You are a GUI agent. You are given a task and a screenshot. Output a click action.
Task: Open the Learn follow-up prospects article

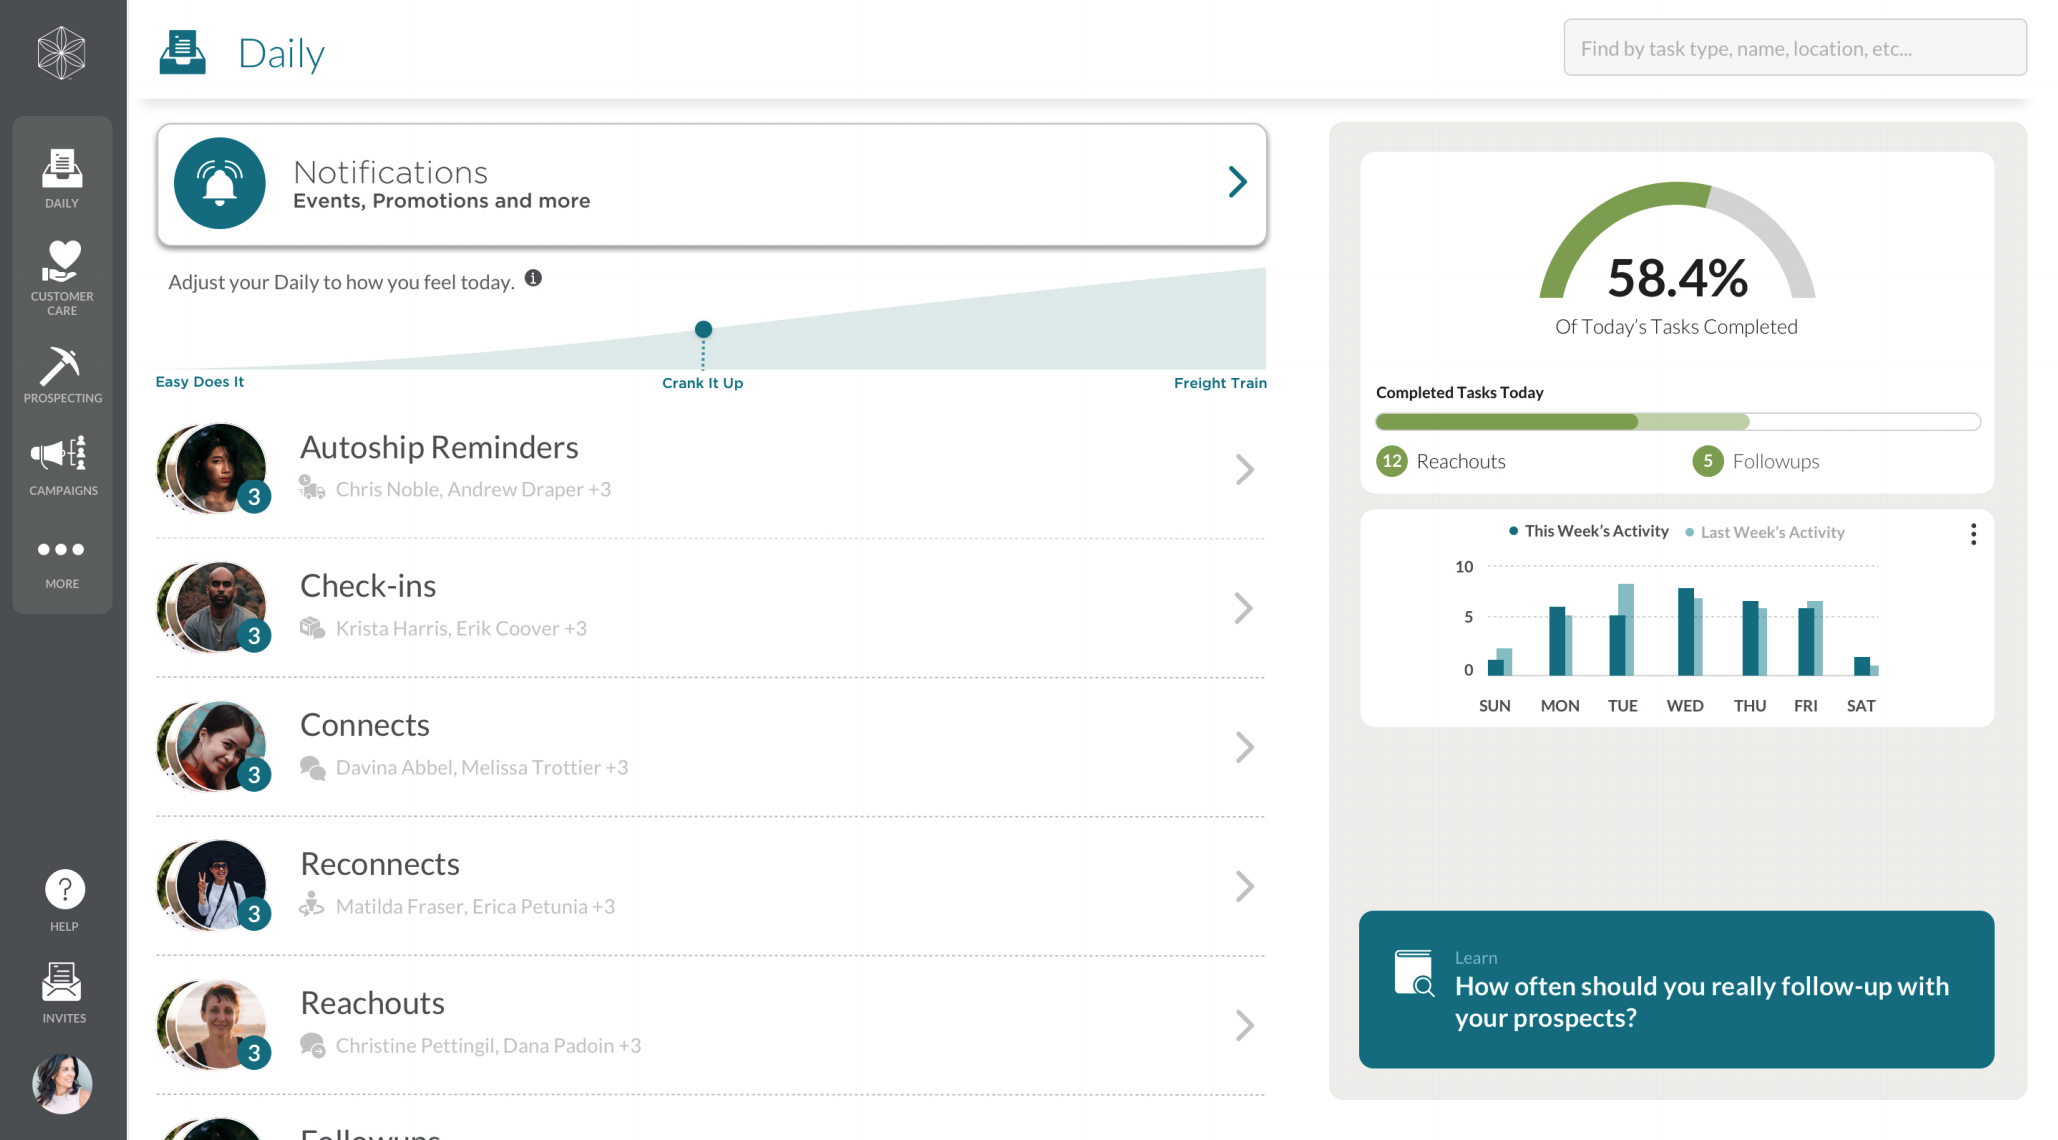(x=1676, y=989)
